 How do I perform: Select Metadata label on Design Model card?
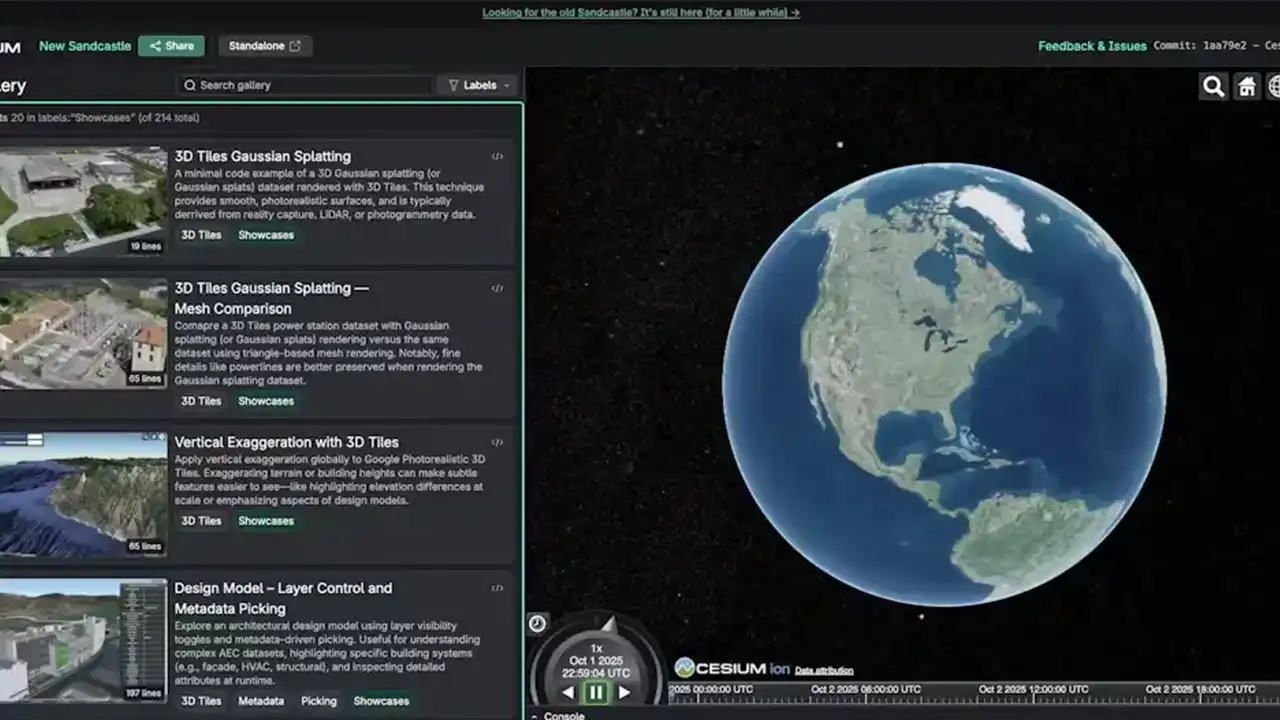pyautogui.click(x=261, y=701)
